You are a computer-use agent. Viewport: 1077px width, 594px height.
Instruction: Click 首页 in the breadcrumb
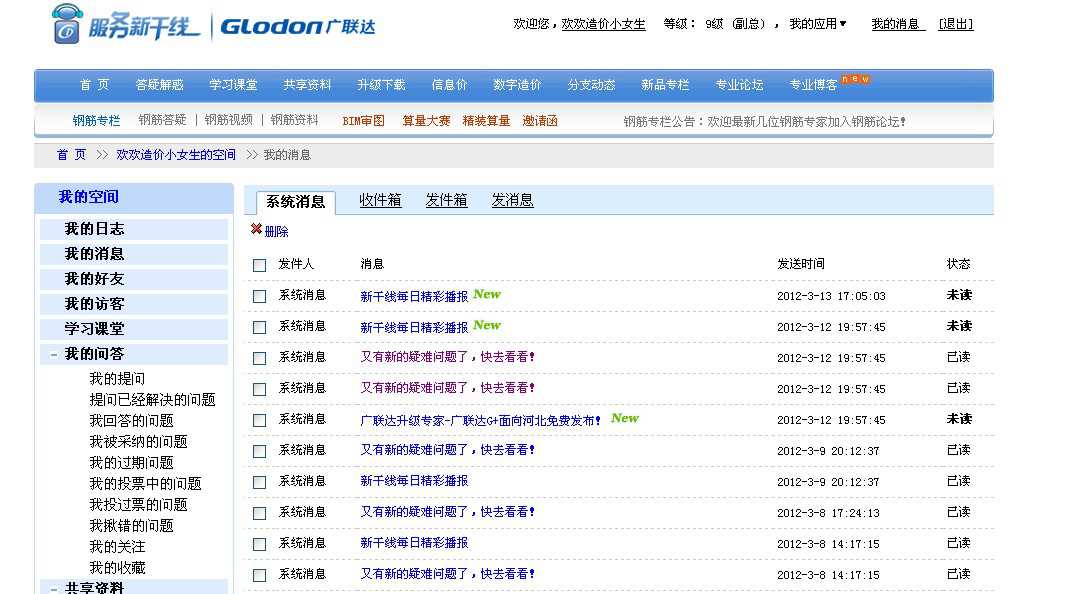pyautogui.click(x=71, y=155)
